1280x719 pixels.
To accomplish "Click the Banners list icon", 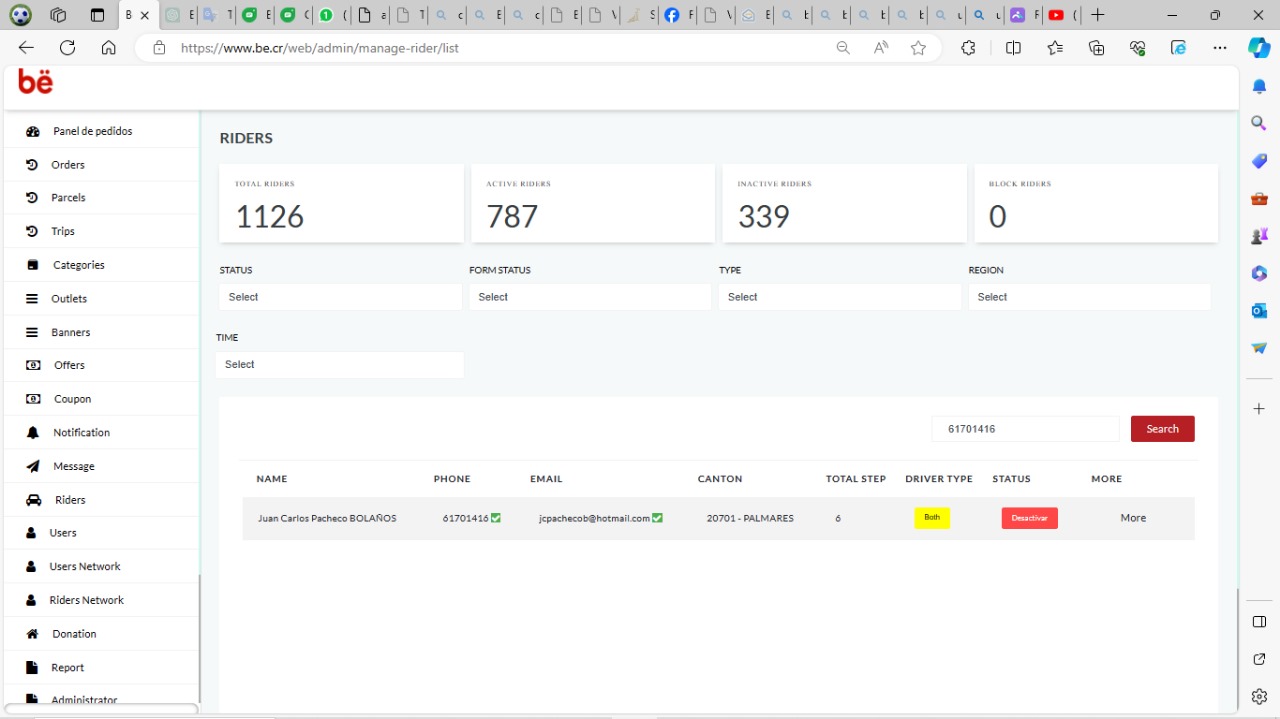I will click(x=32, y=332).
